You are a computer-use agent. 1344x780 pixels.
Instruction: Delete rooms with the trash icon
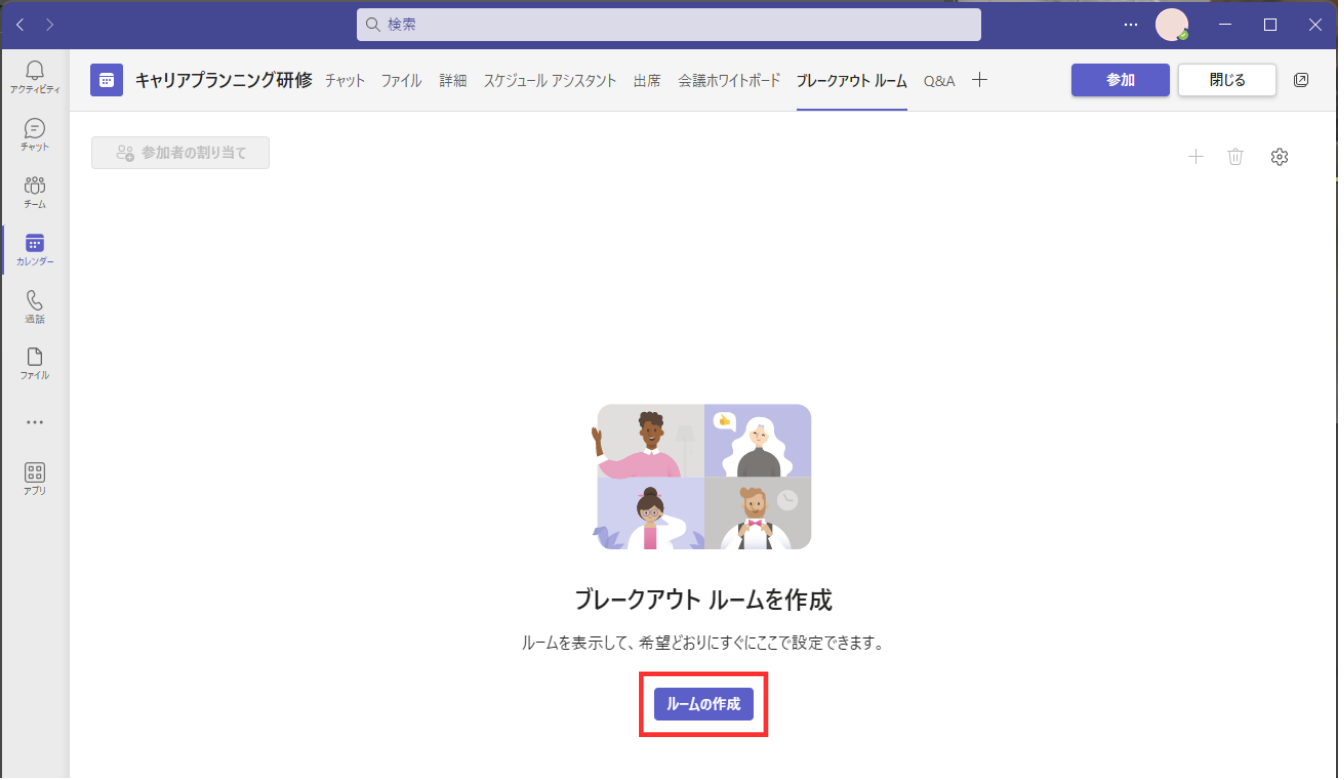click(1236, 156)
